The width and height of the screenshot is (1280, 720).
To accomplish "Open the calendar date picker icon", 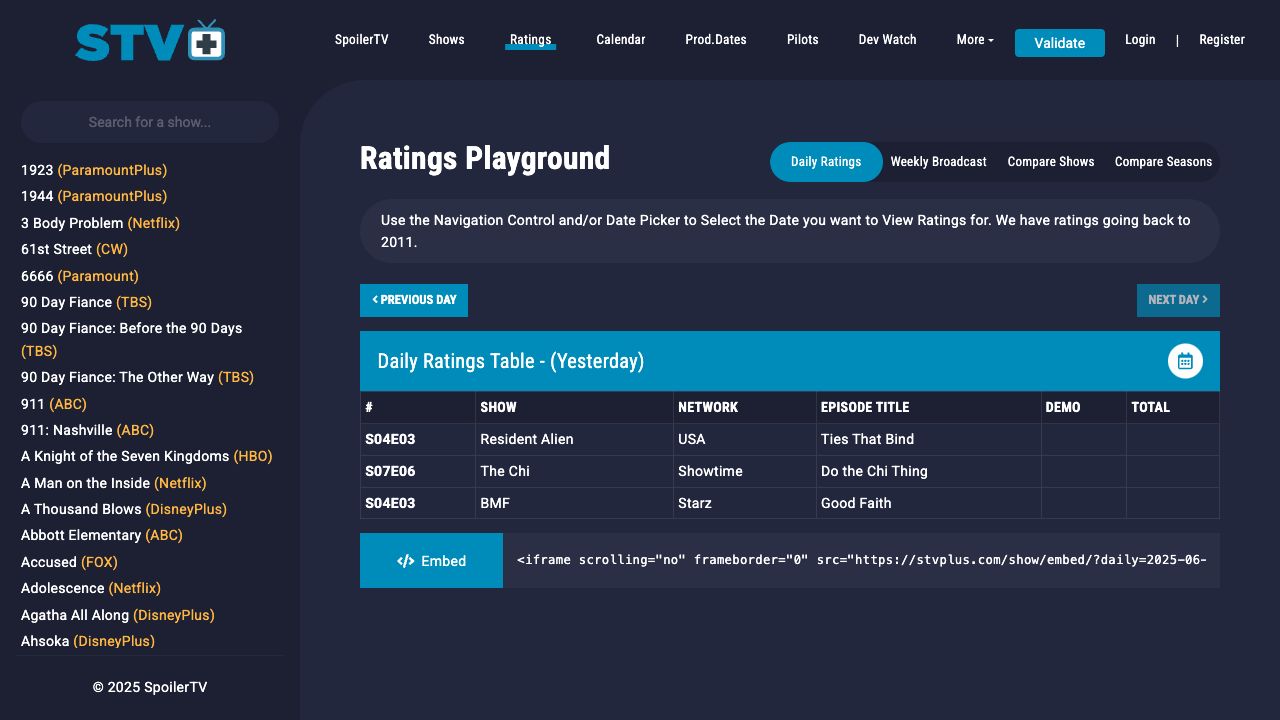I will pos(1185,361).
